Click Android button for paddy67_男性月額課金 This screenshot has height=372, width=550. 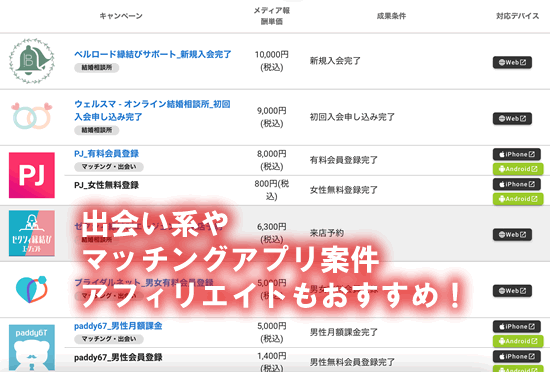pos(518,341)
